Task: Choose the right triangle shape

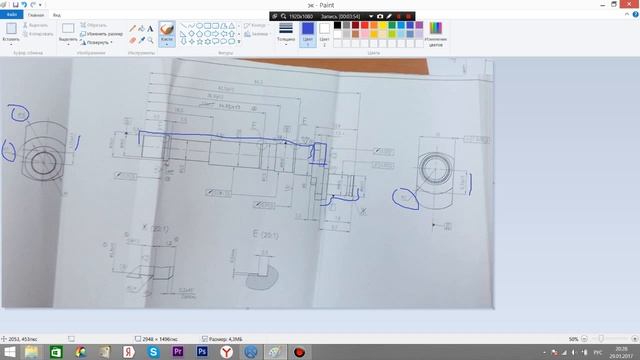Action: click(x=183, y=34)
